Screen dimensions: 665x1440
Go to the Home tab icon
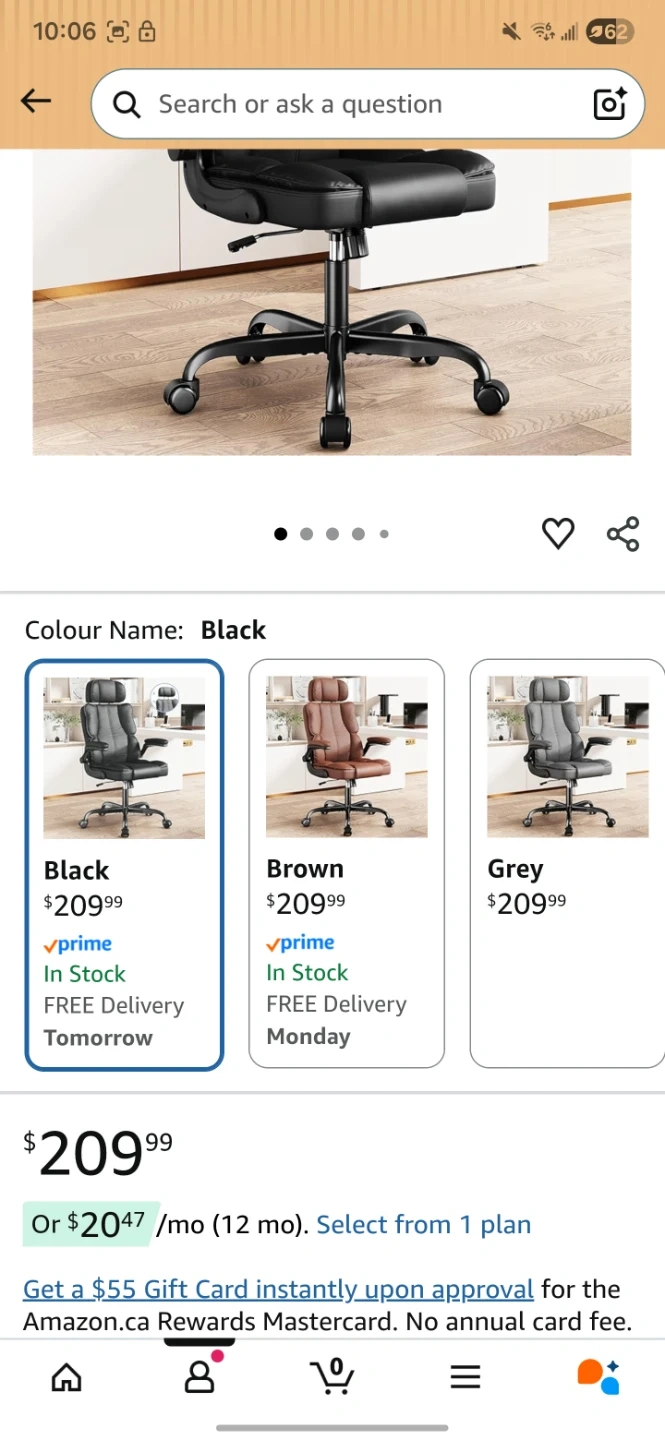pyautogui.click(x=67, y=1378)
